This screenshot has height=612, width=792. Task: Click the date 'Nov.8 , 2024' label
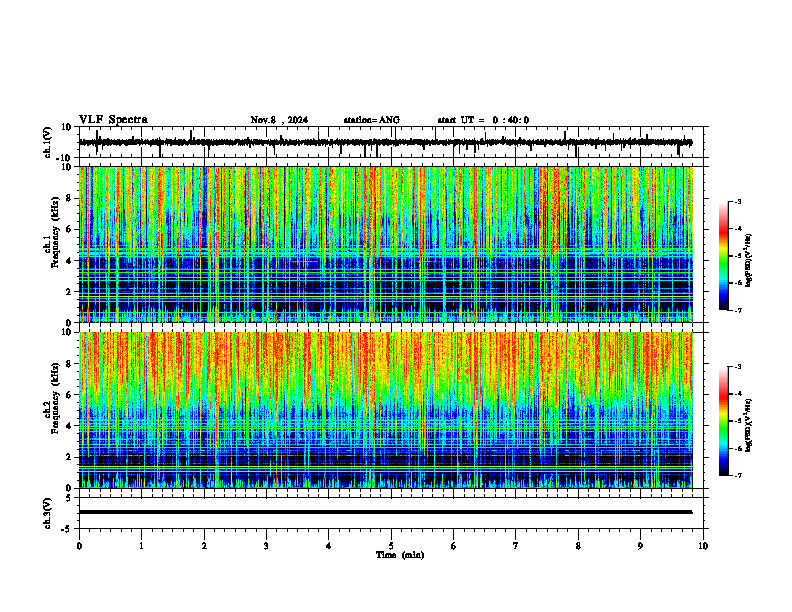279,120
